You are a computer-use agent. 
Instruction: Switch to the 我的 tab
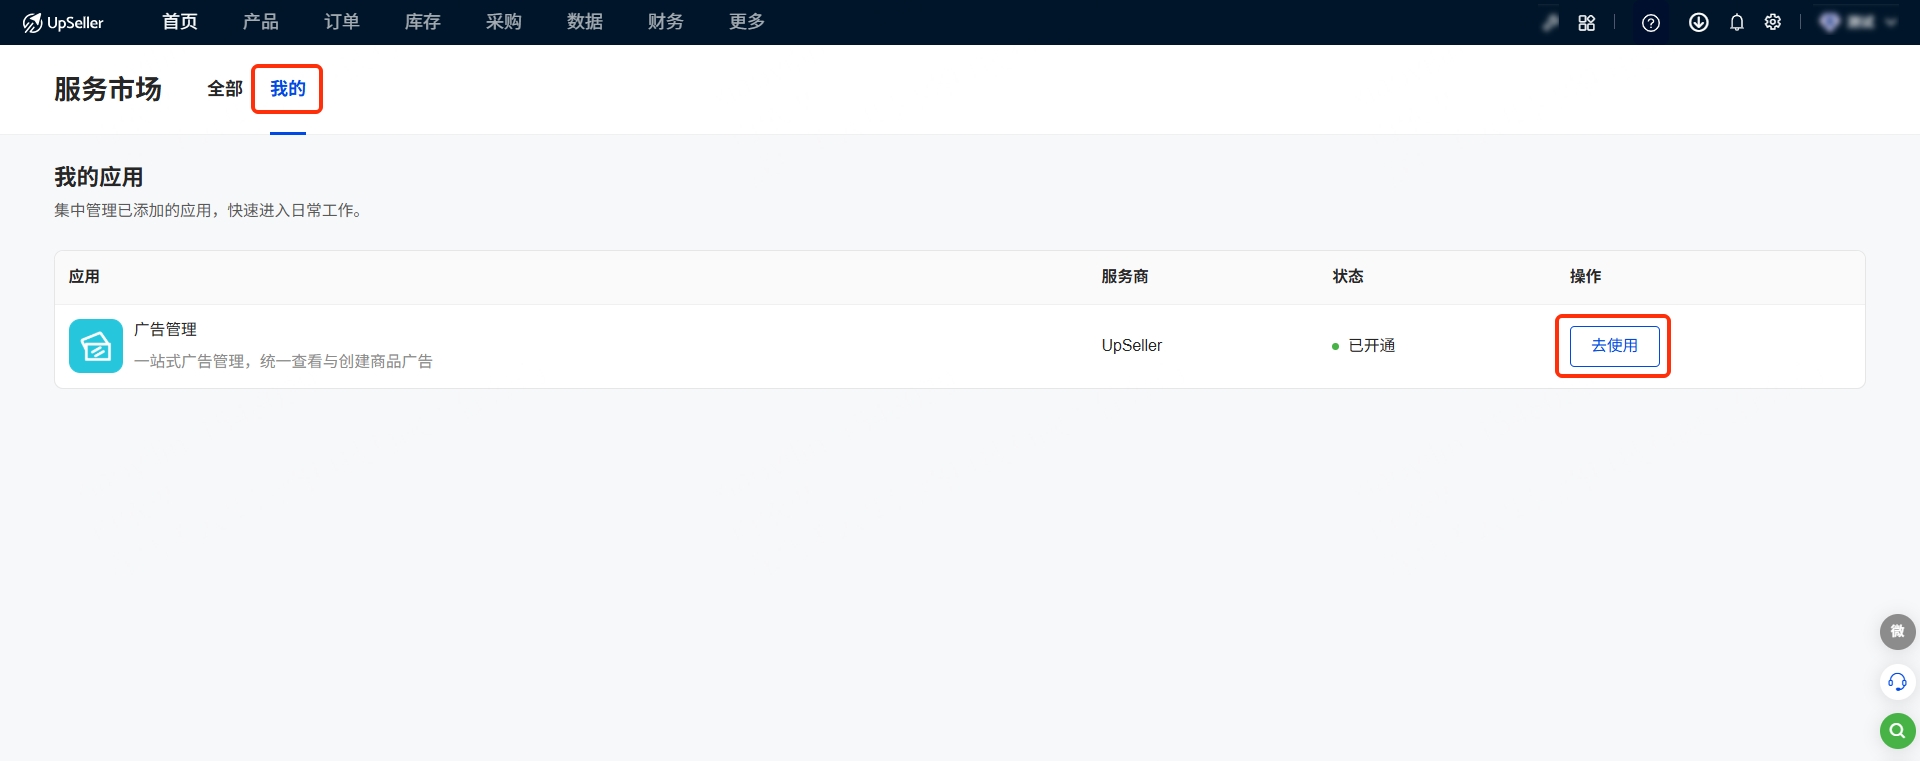pos(288,89)
